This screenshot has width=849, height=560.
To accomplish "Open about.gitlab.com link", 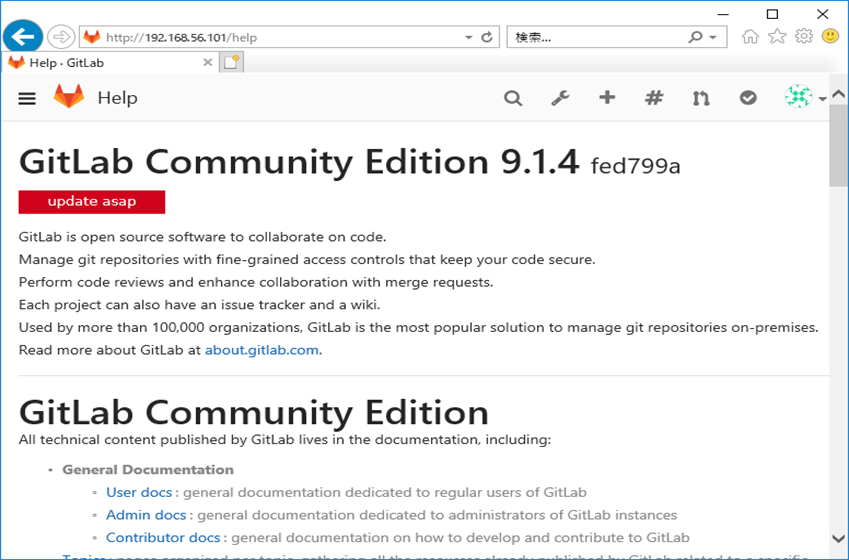I will (x=262, y=350).
